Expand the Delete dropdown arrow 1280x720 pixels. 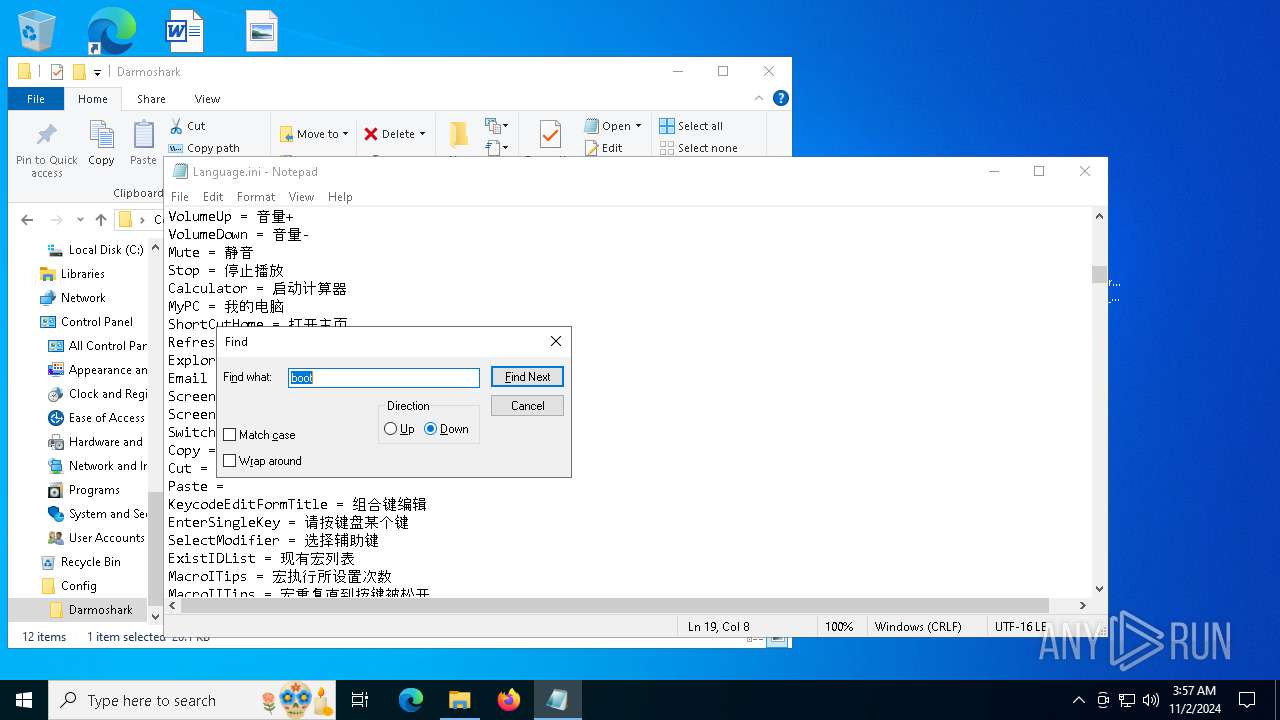click(x=422, y=134)
